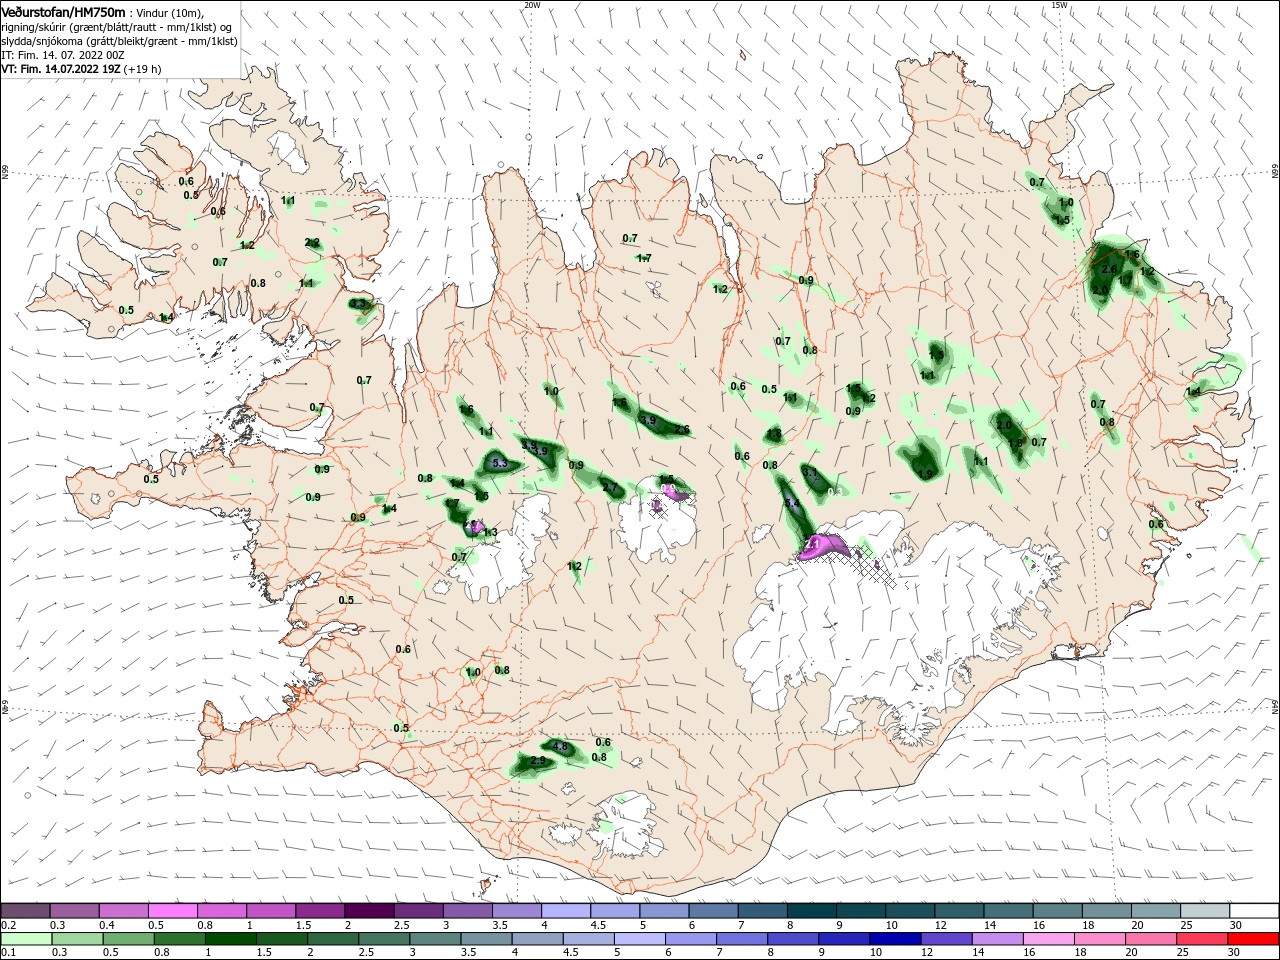Click the bright red 30 swatch in the lower legend row
This screenshot has width=1280, height=960.
1253,939
